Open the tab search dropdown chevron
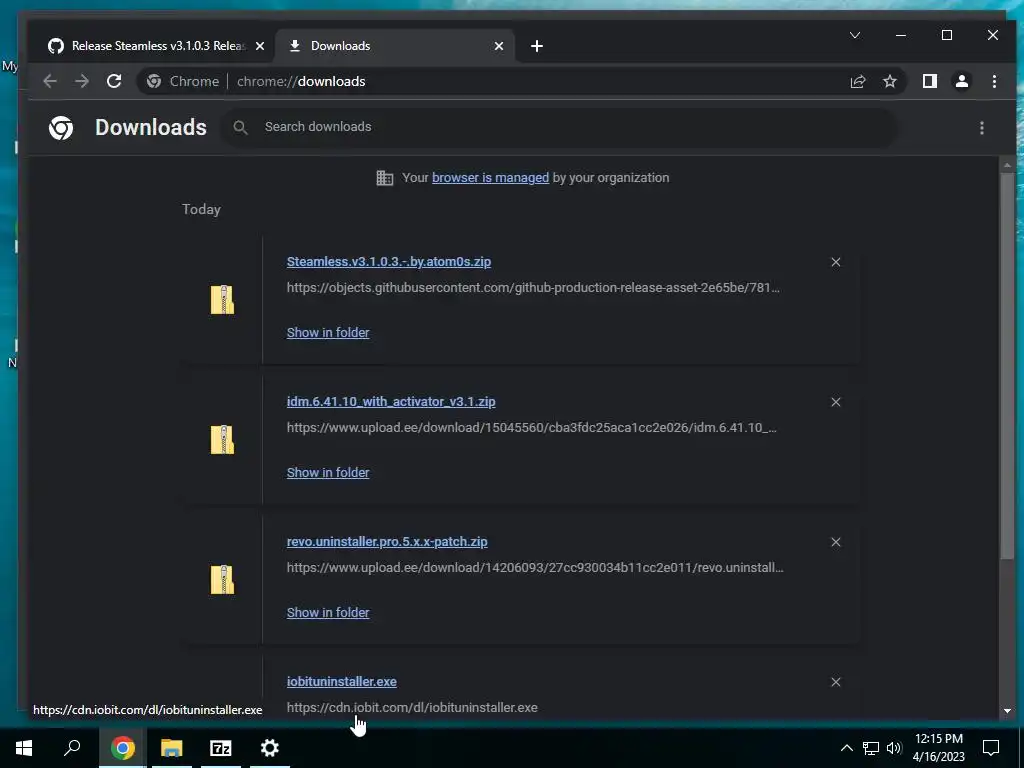1024x768 pixels. (x=854, y=35)
